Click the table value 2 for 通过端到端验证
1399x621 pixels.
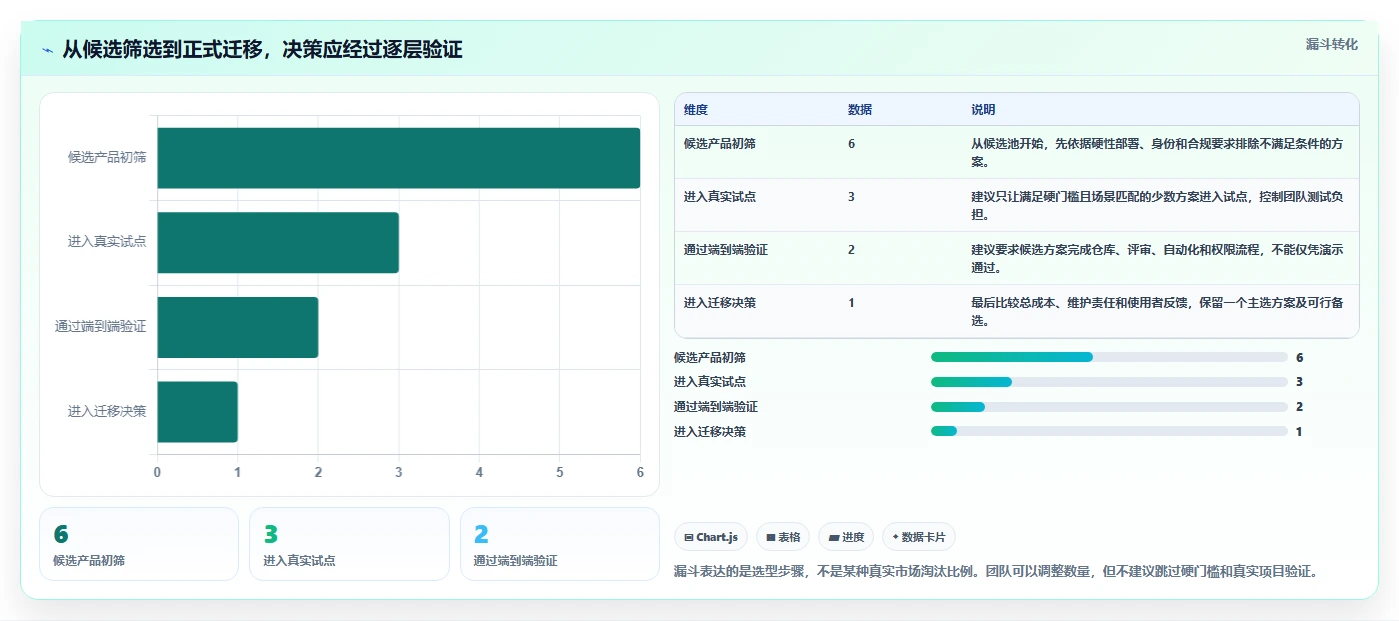(x=852, y=250)
